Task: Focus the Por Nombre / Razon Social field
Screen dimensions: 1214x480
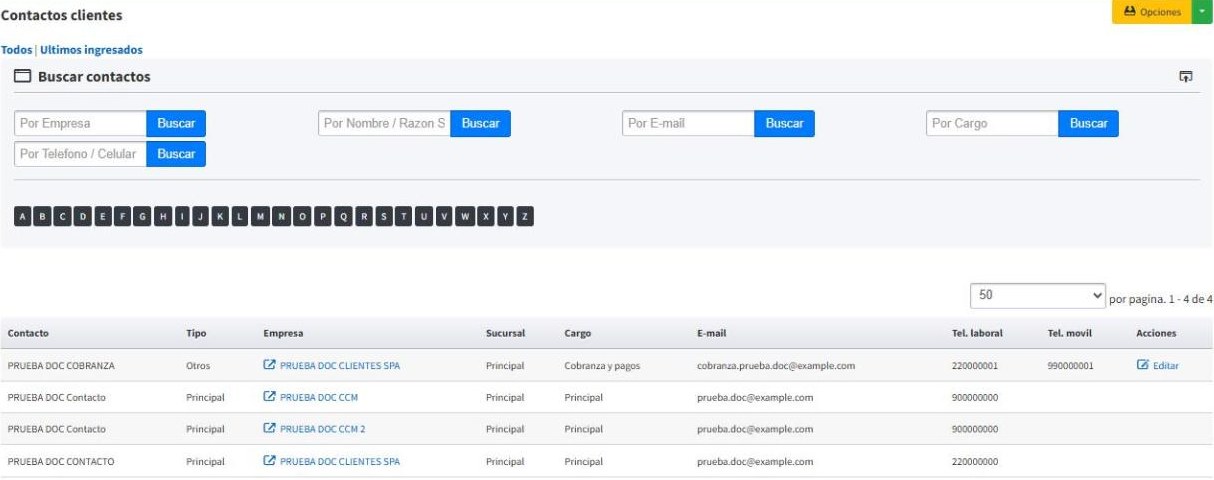Action: click(384, 124)
